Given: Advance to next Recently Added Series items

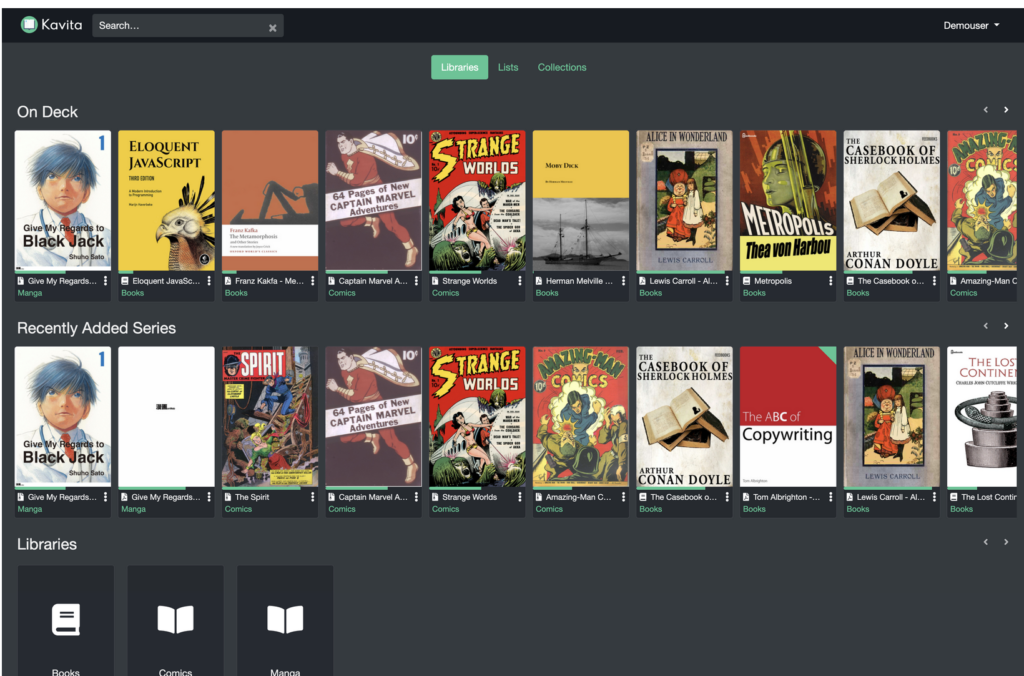Looking at the screenshot, I should coord(1006,326).
